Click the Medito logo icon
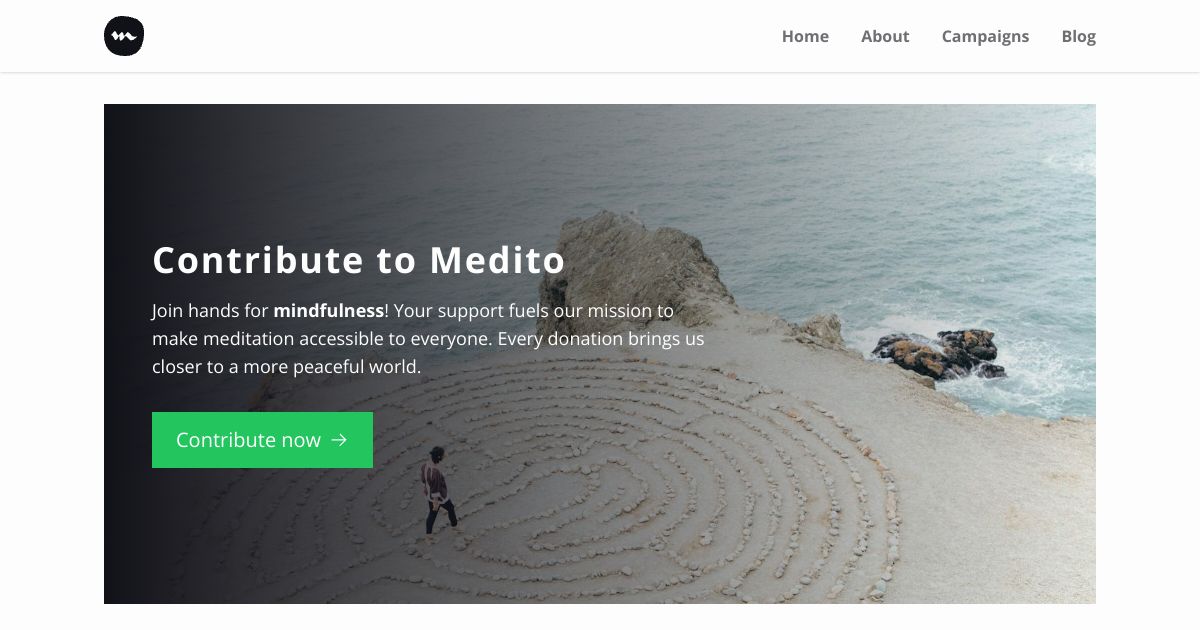 (124, 36)
